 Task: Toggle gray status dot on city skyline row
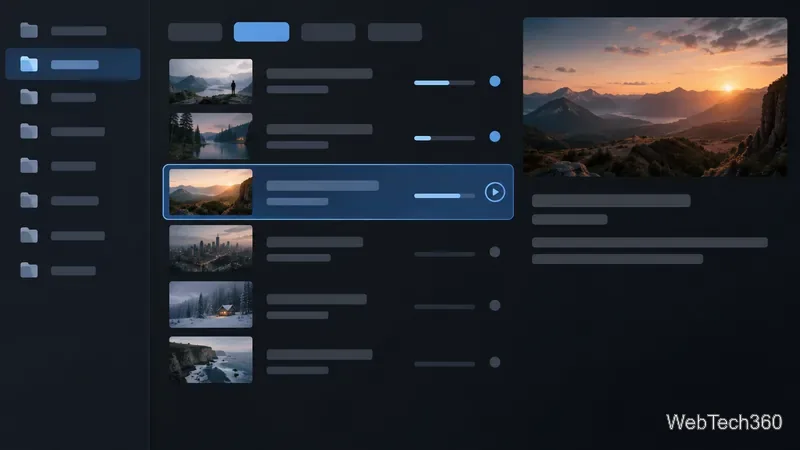point(494,252)
